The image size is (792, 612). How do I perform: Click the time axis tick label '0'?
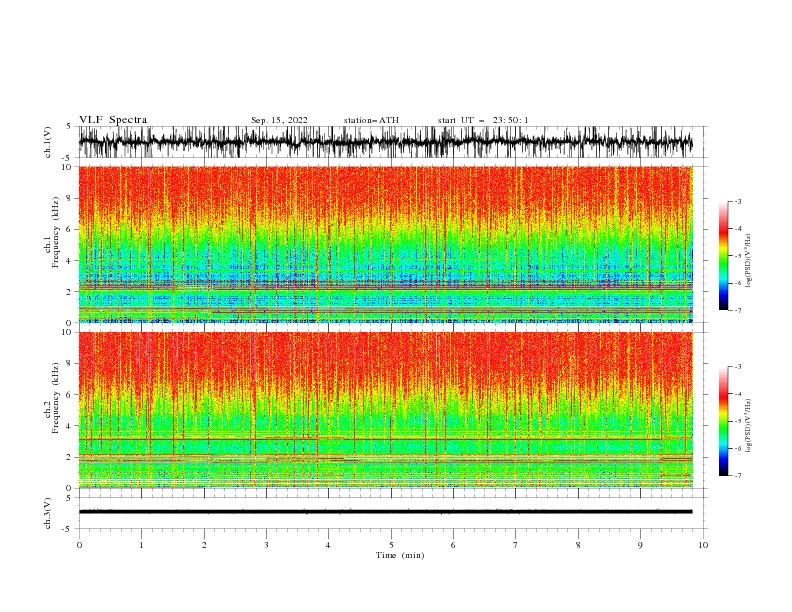tap(79, 545)
